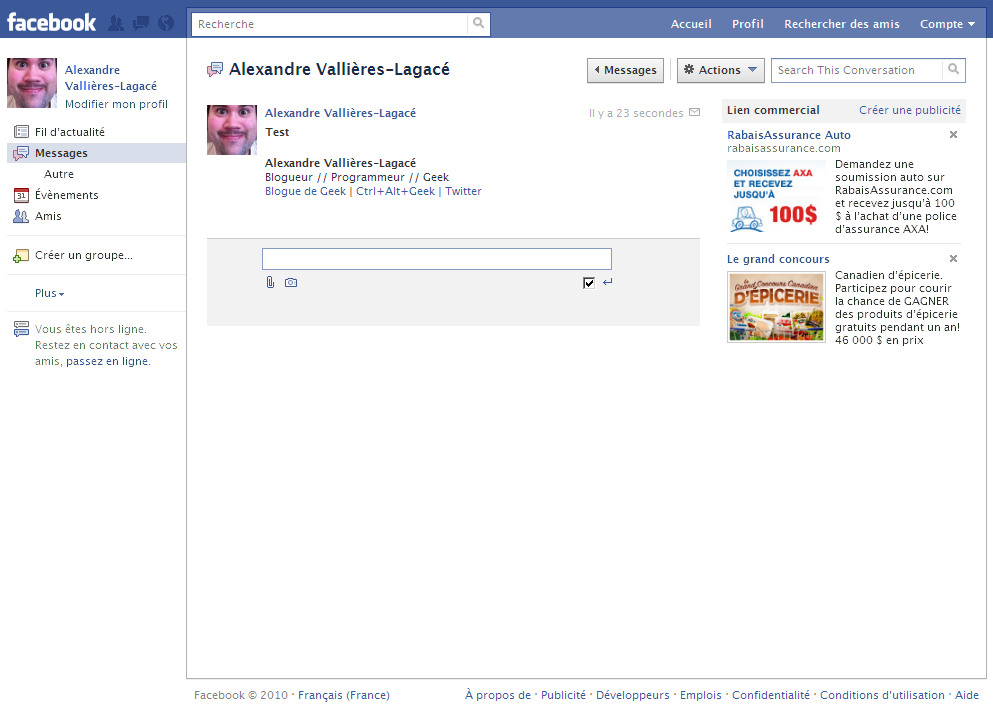Click the D'Épicerie contest ad image
The image size is (993, 706).
click(776, 306)
